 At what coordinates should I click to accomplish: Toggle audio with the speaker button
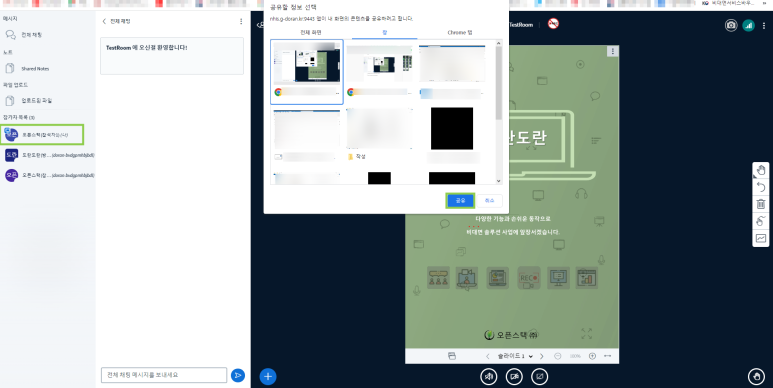click(489, 377)
